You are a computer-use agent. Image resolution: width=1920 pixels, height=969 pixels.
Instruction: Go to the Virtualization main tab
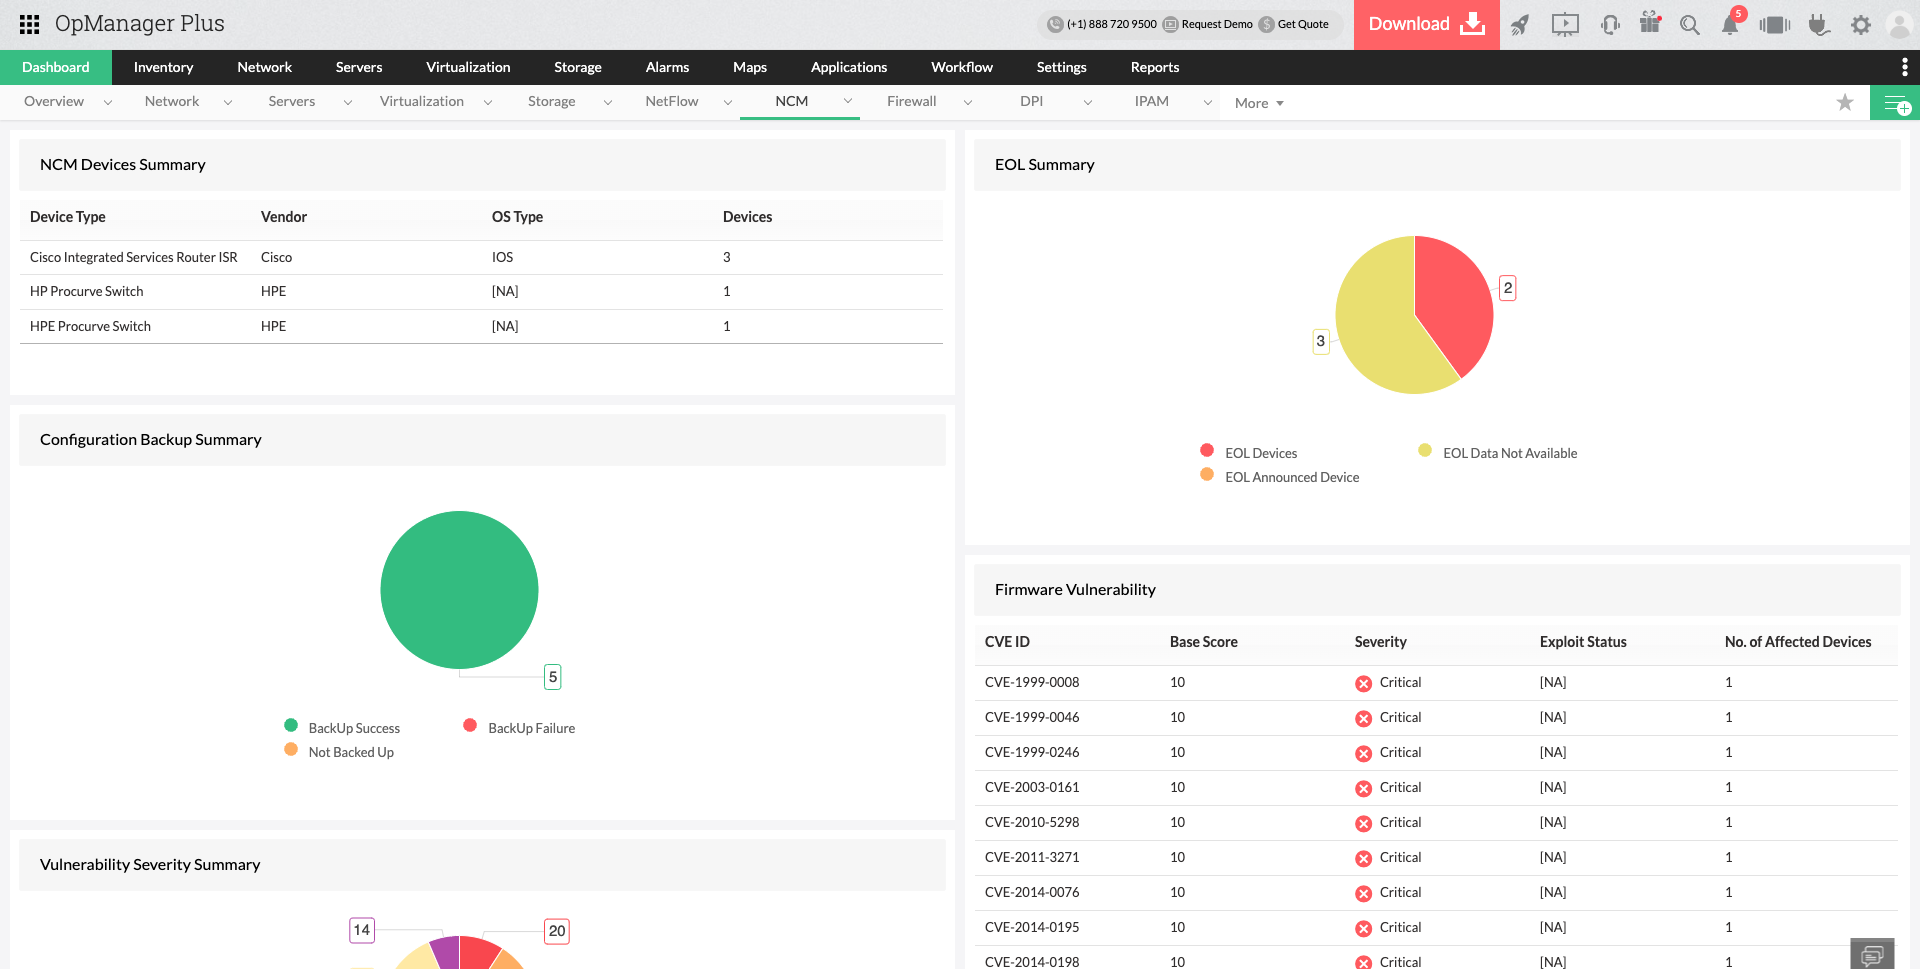click(468, 67)
